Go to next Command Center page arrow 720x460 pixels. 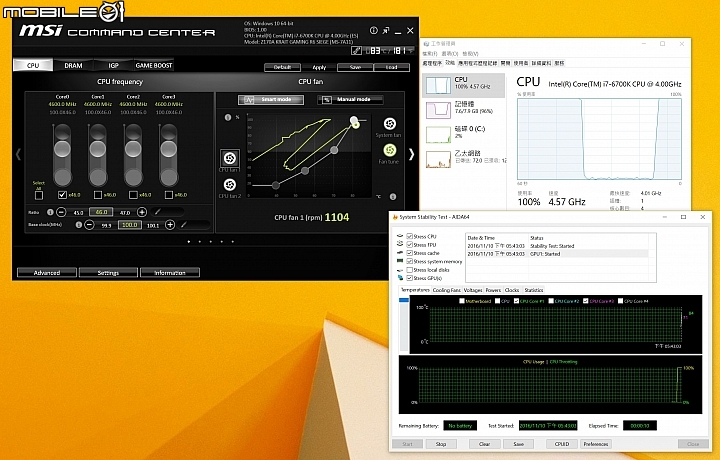(x=411, y=155)
